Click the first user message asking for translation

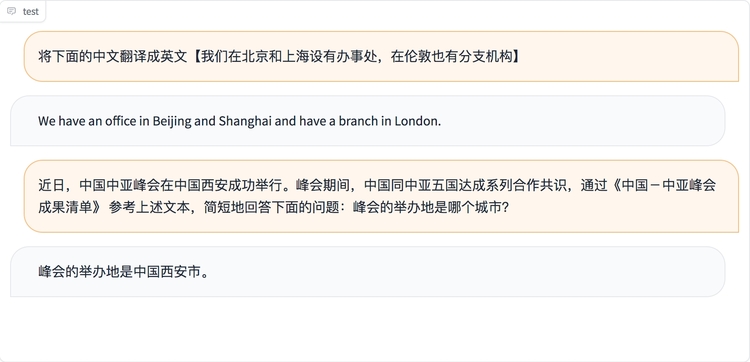(381, 56)
